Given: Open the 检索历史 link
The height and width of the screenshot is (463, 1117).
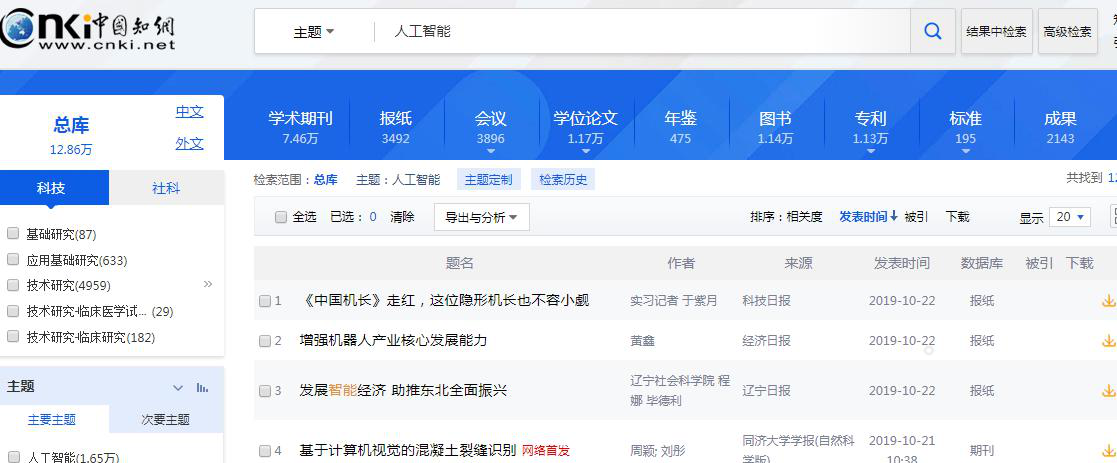Looking at the screenshot, I should [x=563, y=180].
